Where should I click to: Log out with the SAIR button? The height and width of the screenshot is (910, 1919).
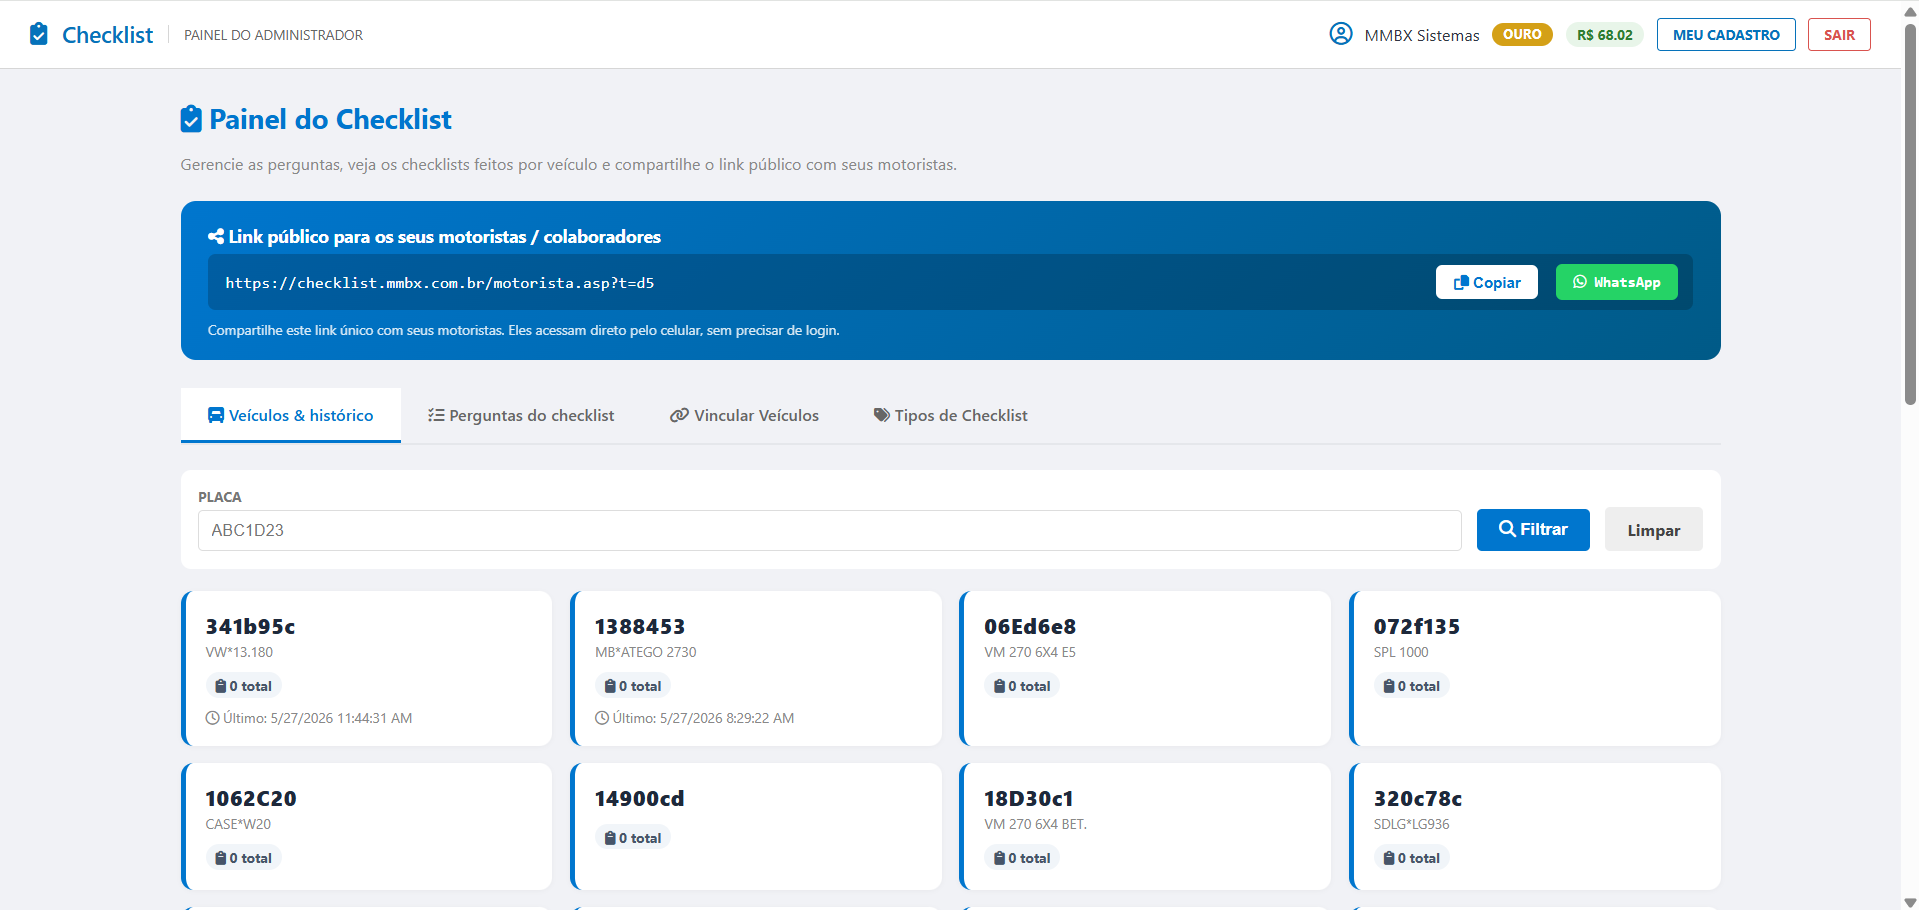click(x=1839, y=35)
